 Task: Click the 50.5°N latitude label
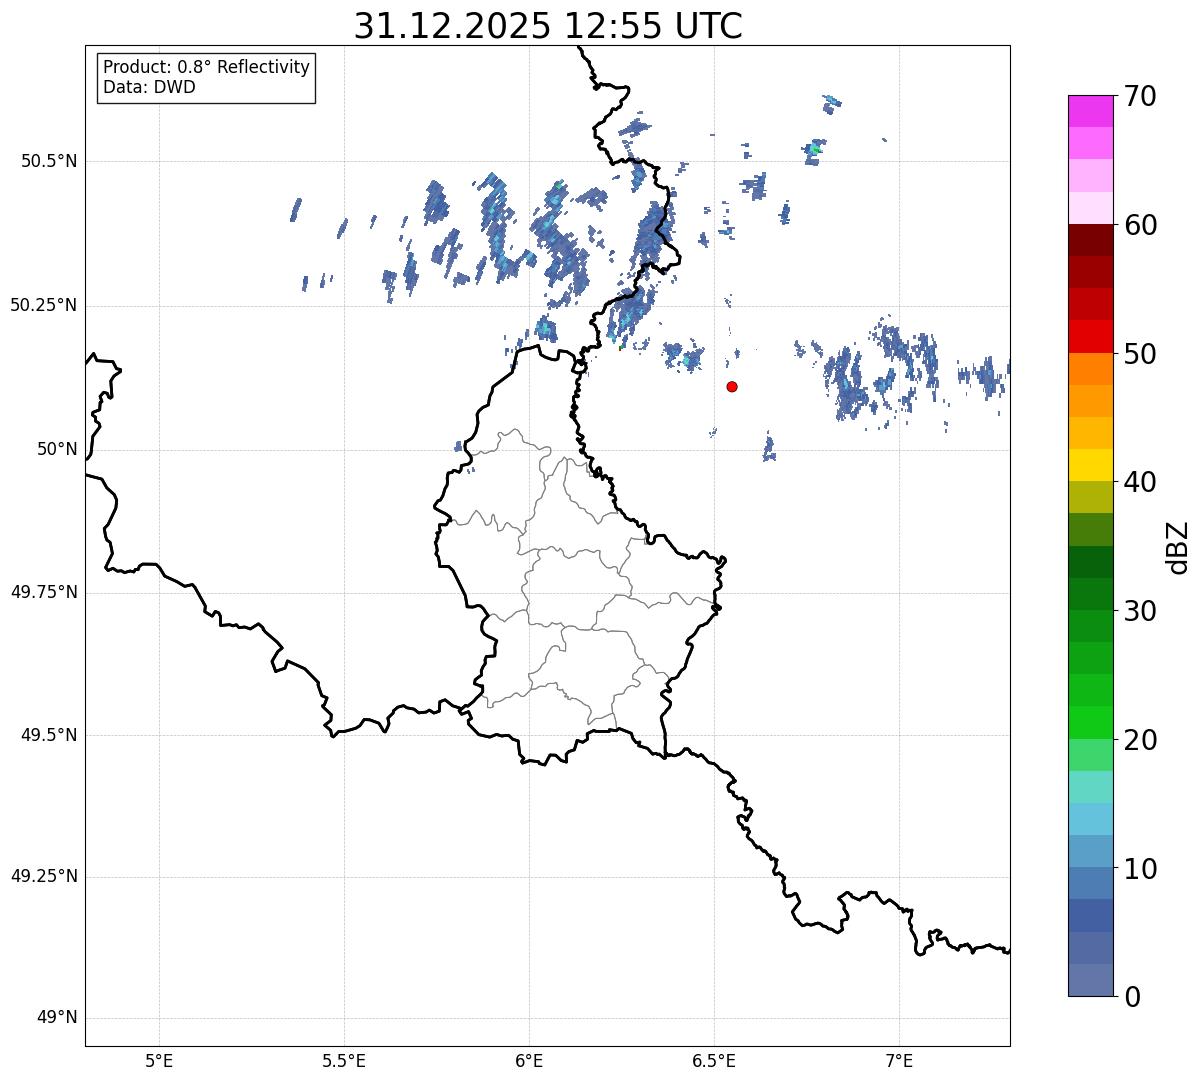coord(49,161)
